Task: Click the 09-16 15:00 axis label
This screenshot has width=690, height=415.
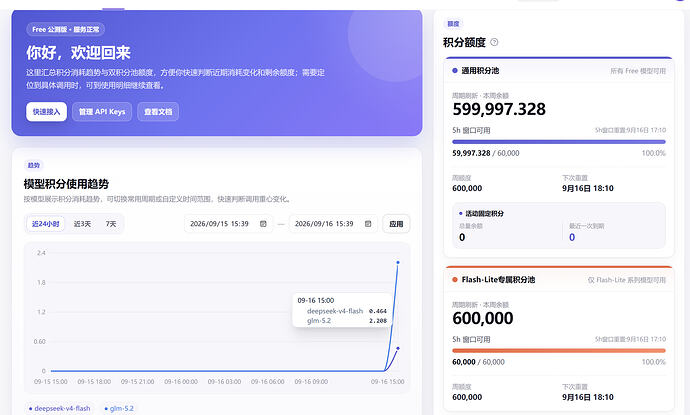Action: coord(387,382)
